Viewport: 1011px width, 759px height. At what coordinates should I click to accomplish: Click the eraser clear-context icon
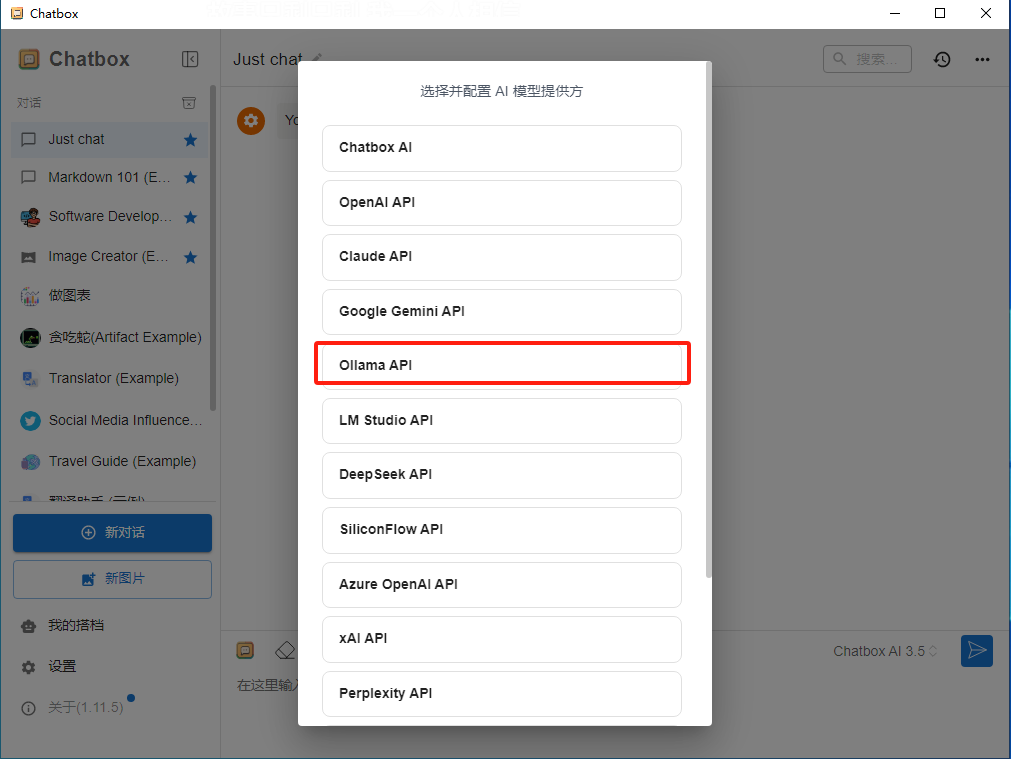point(285,650)
